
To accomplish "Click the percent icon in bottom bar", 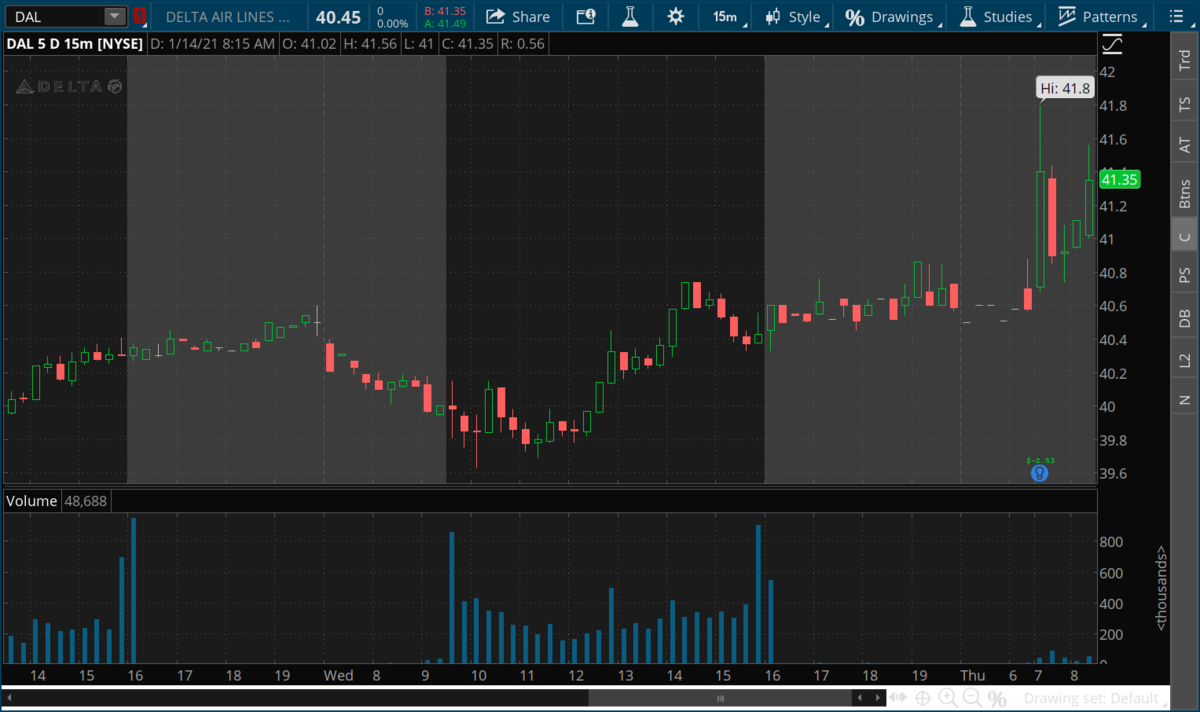I will (x=996, y=698).
